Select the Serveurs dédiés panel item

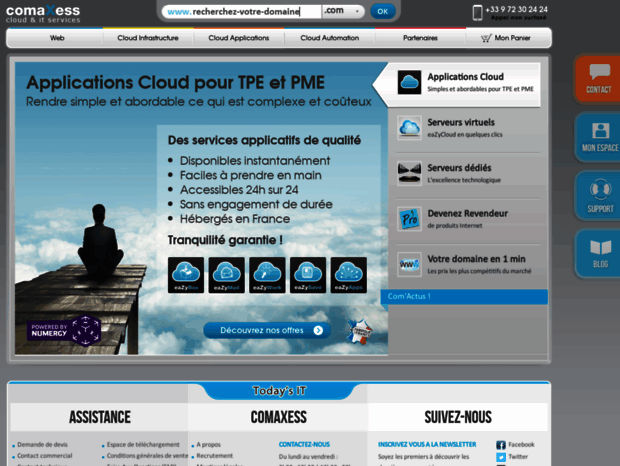click(467, 173)
